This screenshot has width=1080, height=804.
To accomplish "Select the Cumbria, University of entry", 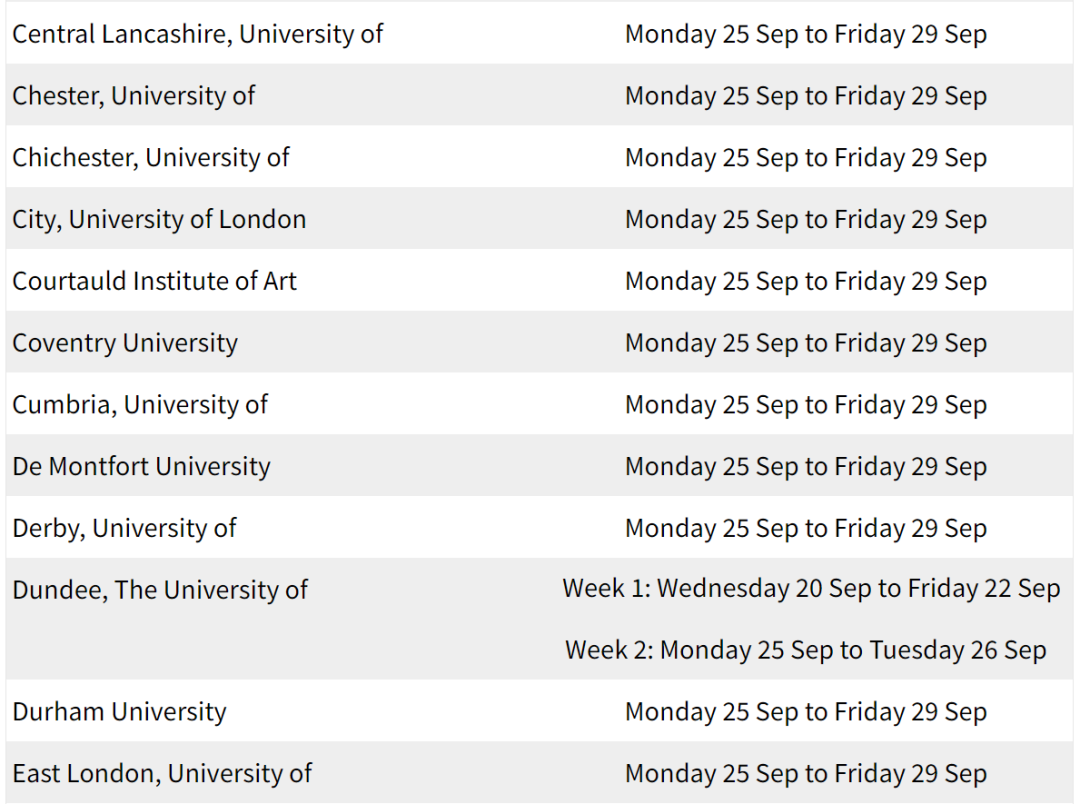I will point(140,405).
